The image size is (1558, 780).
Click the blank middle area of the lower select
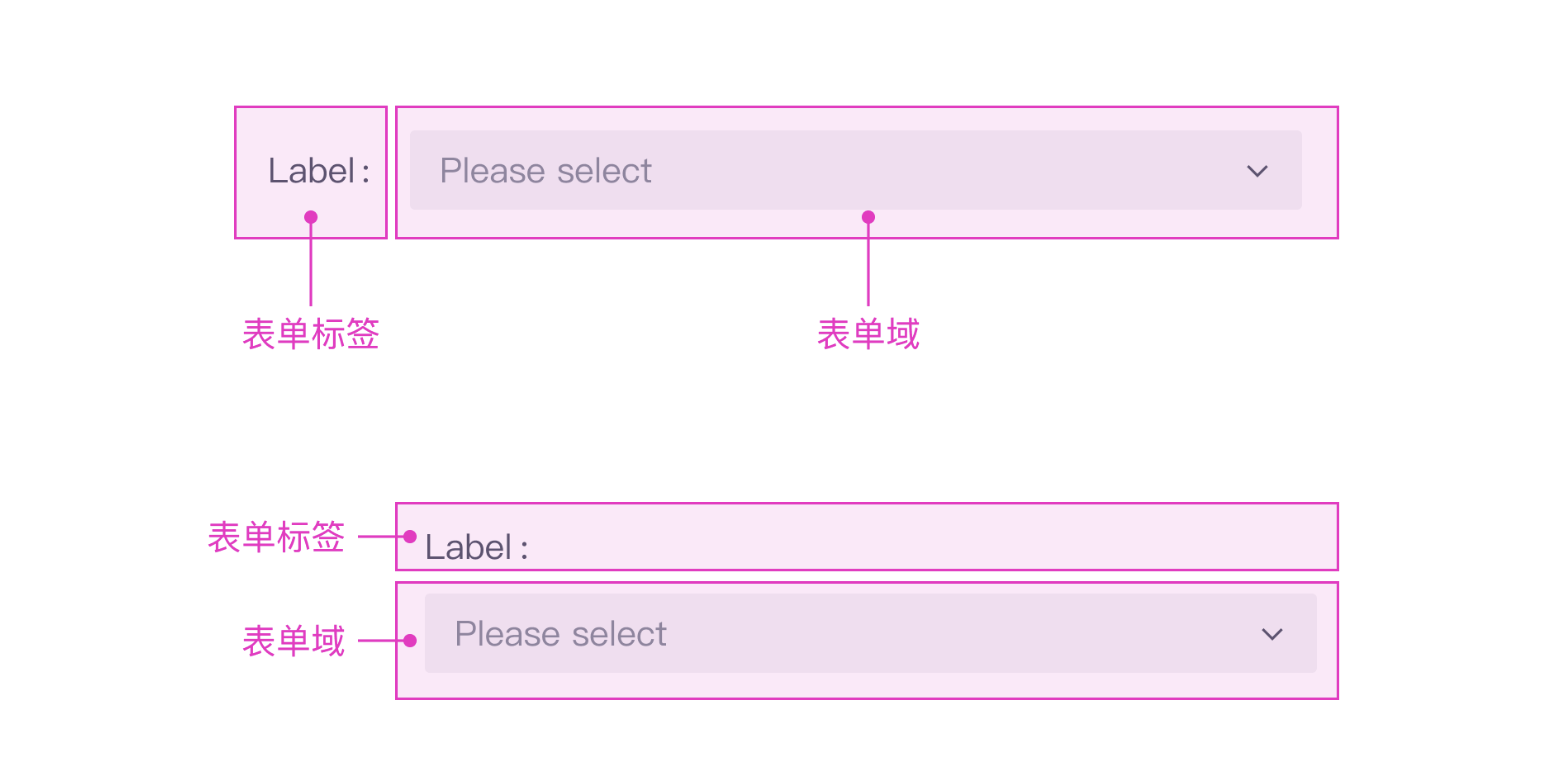950,634
